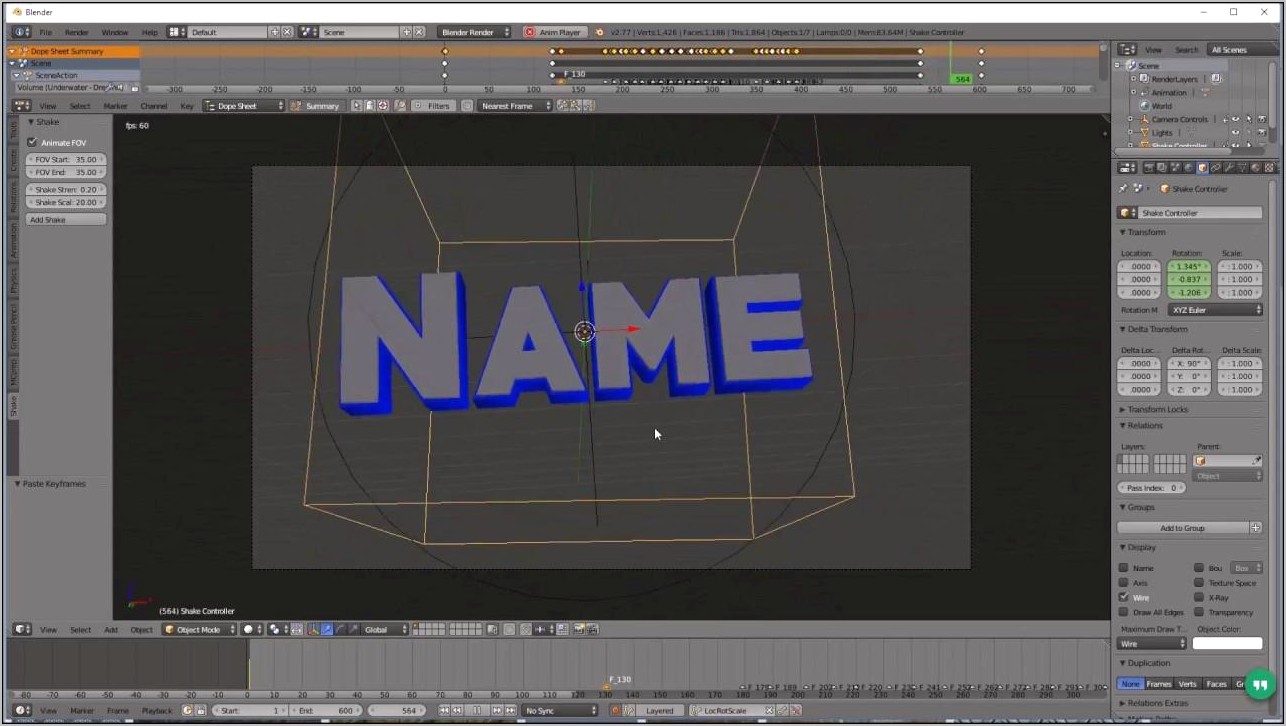
Task: Open the Window menu
Action: tap(115, 32)
